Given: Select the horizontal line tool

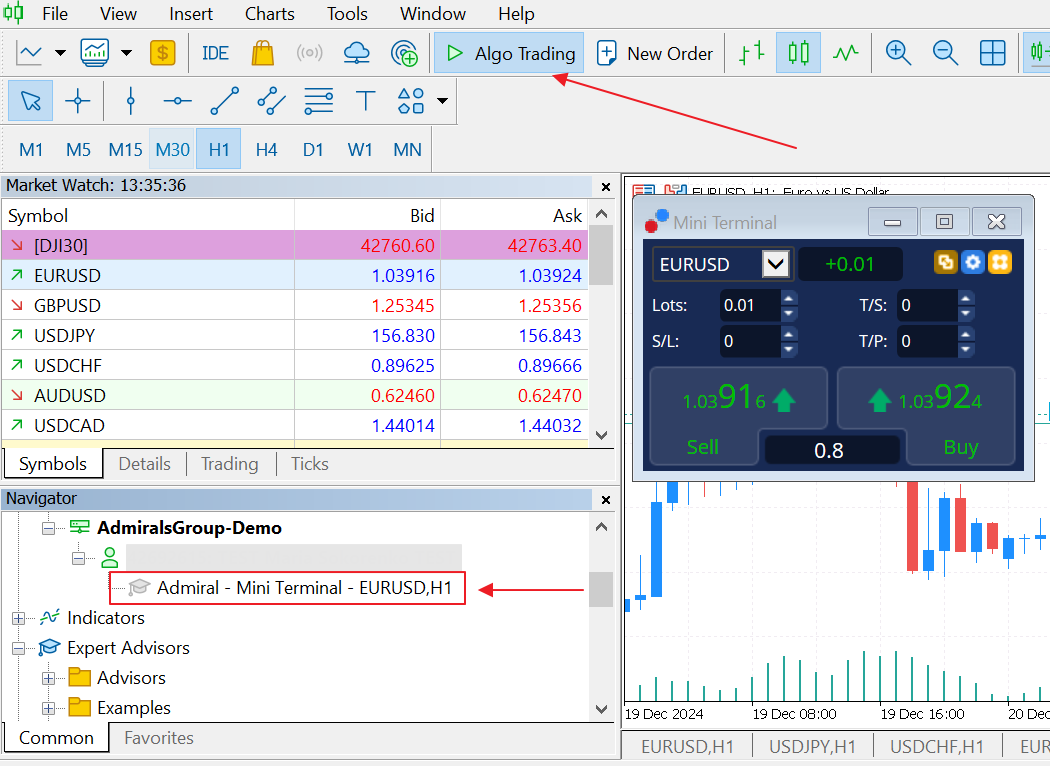Looking at the screenshot, I should 177,101.
